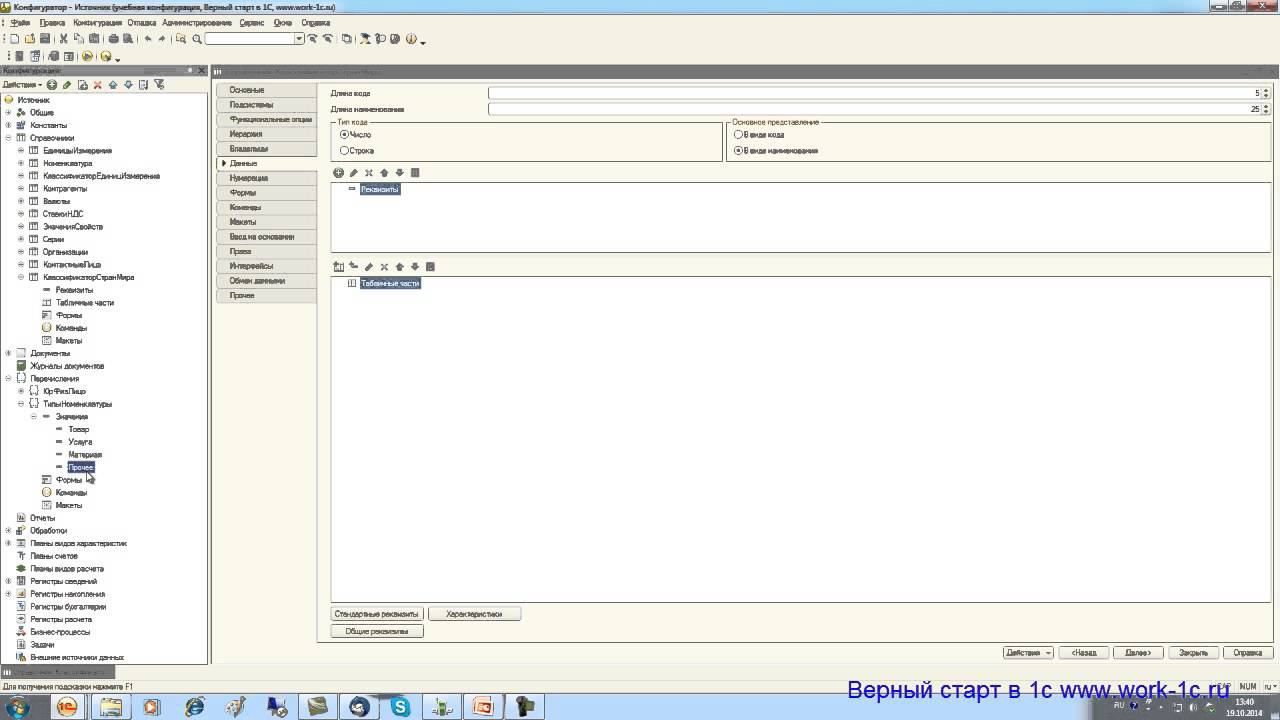Image resolution: width=1280 pixels, height=720 pixels.
Task: Click the Edit pencil icon in Configuration panel
Action: 67,85
